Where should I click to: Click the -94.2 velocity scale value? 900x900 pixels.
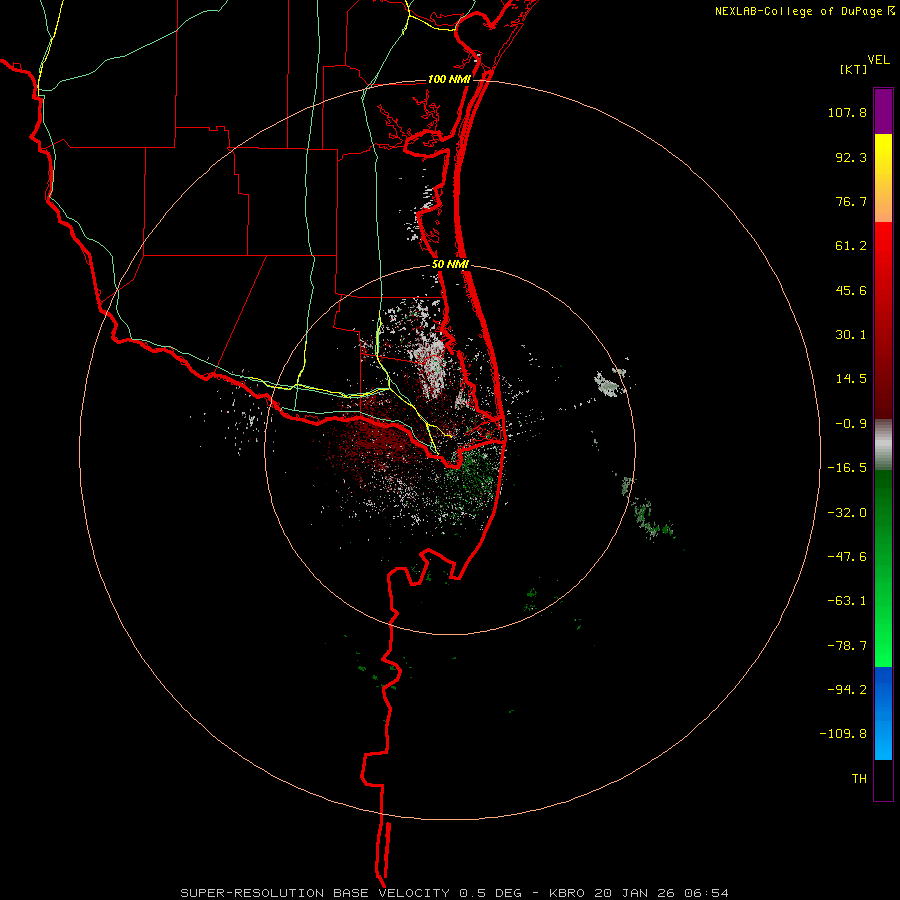click(847, 690)
